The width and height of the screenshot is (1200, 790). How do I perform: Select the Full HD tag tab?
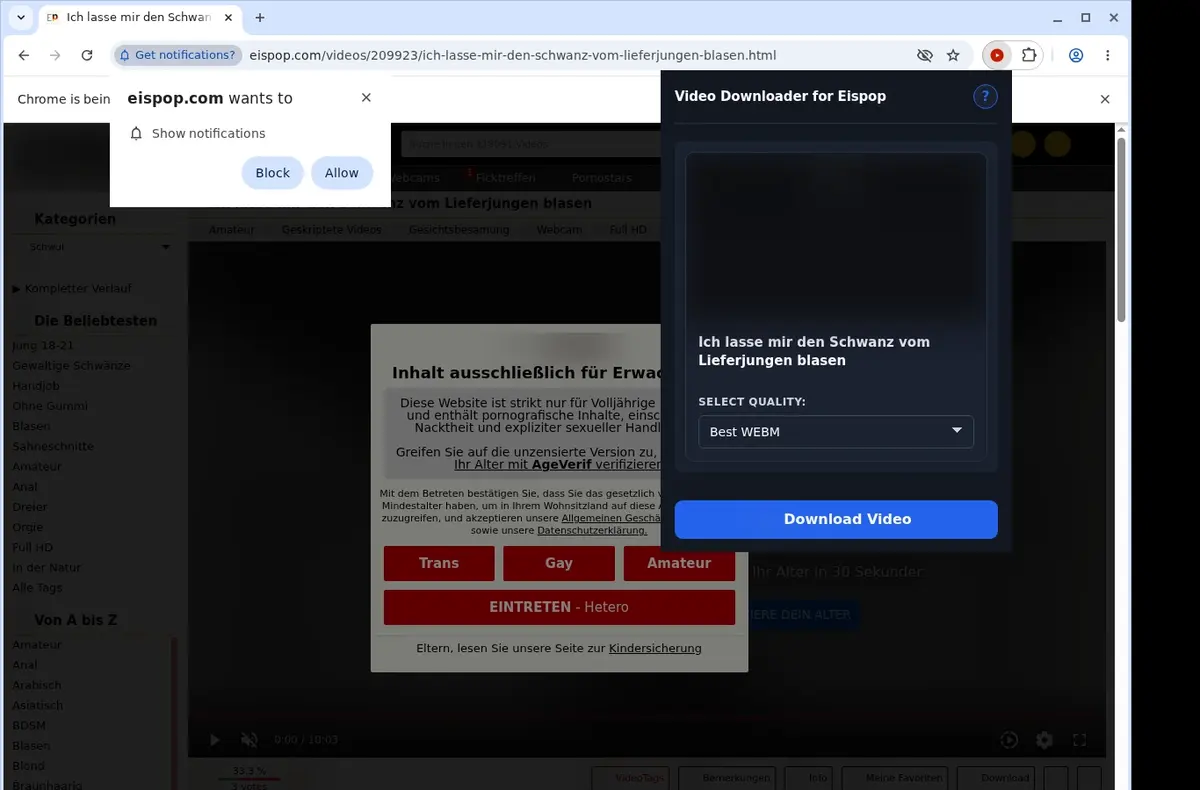(628, 229)
